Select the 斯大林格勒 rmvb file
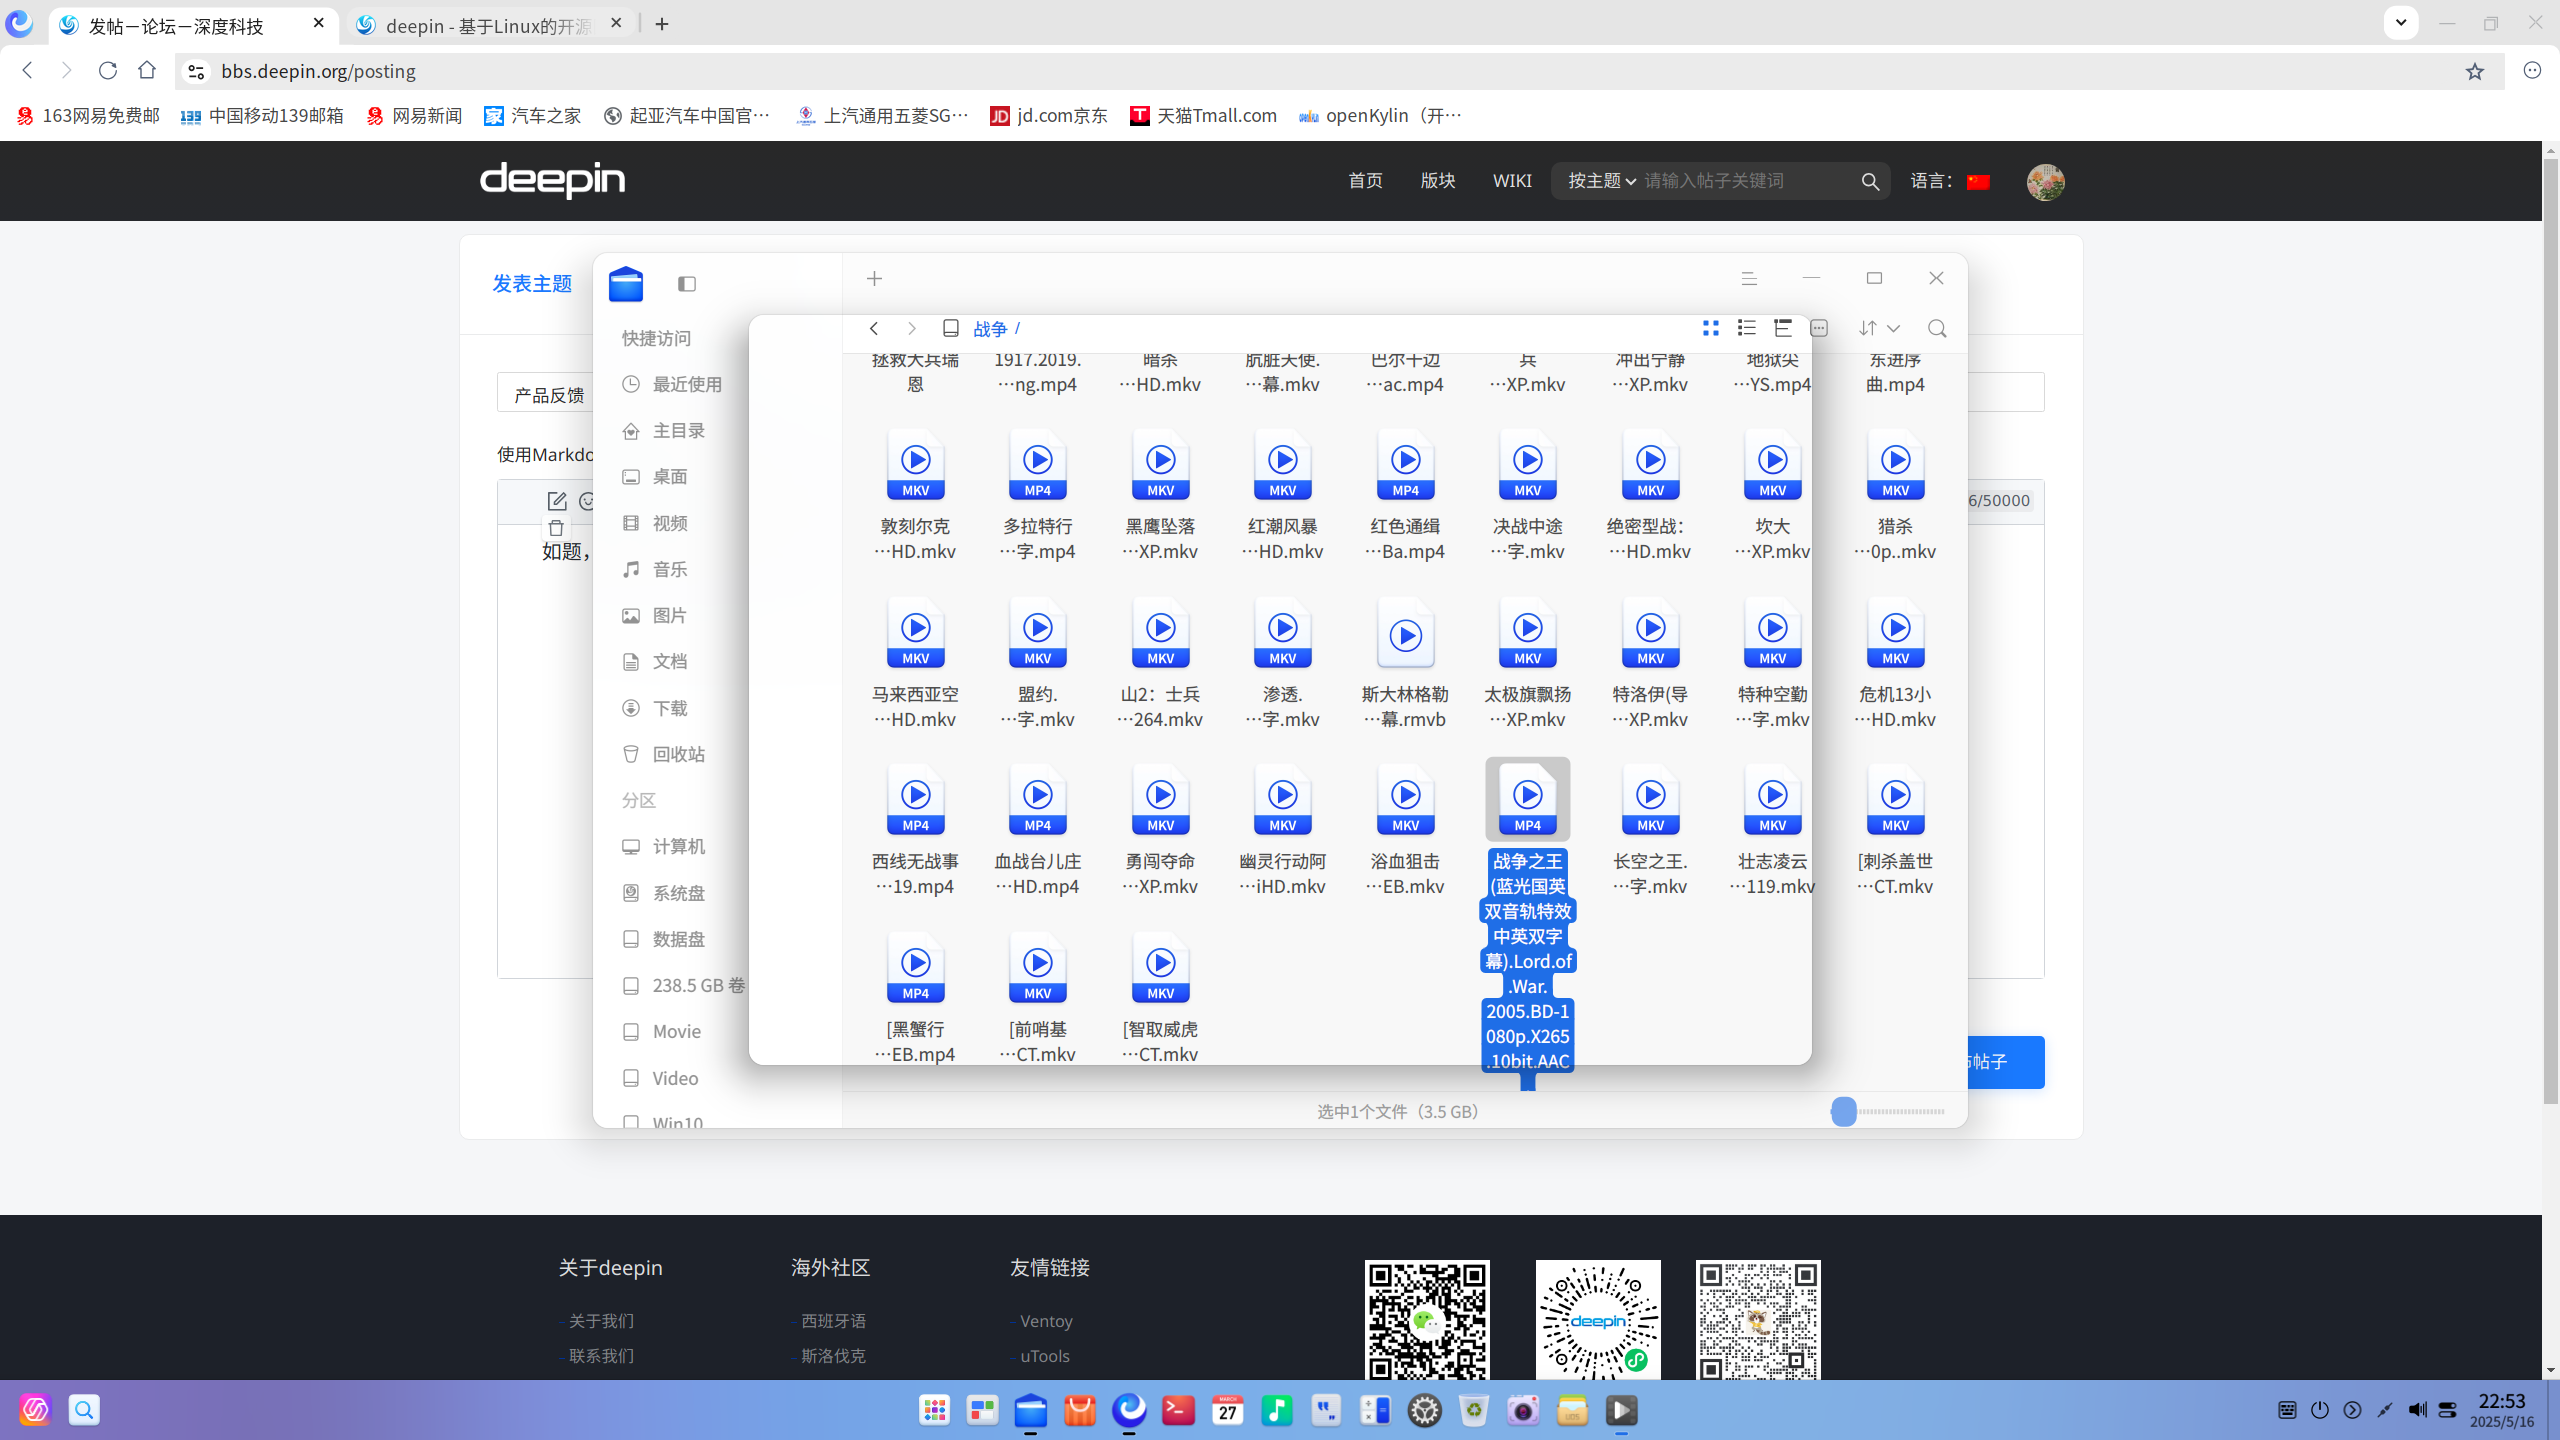Screen dimensions: 2560x1440 (x=1406, y=663)
